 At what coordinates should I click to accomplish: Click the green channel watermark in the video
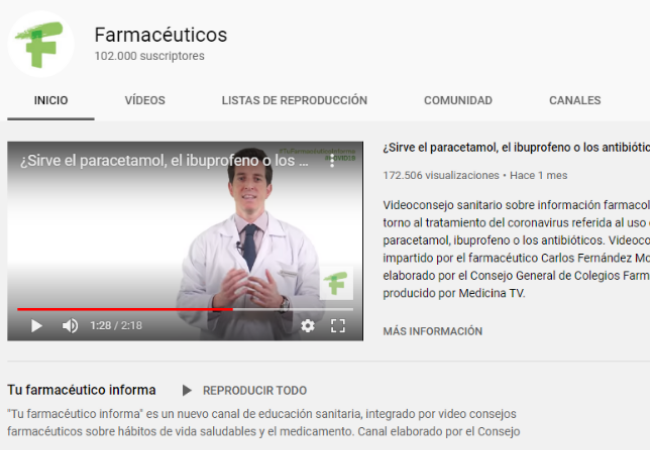tap(335, 283)
